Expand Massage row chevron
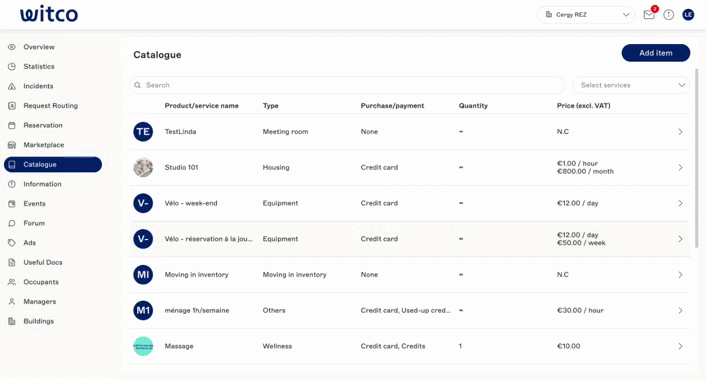The width and height of the screenshot is (706, 380). pos(680,346)
